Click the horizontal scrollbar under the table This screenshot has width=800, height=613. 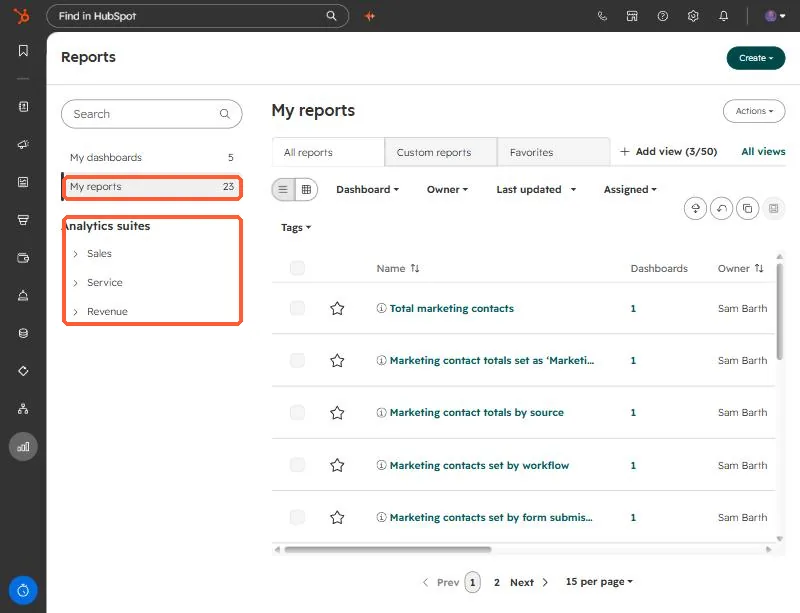(x=388, y=550)
